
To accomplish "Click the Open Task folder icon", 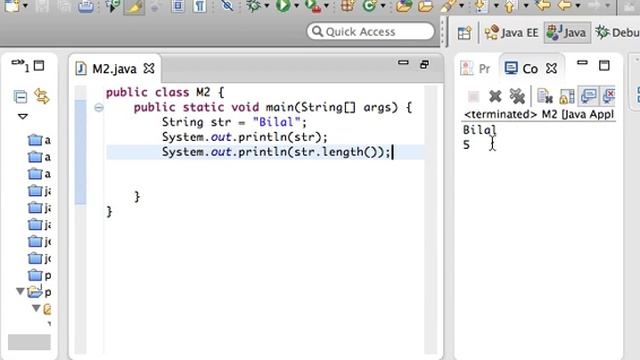I will click(x=425, y=6).
